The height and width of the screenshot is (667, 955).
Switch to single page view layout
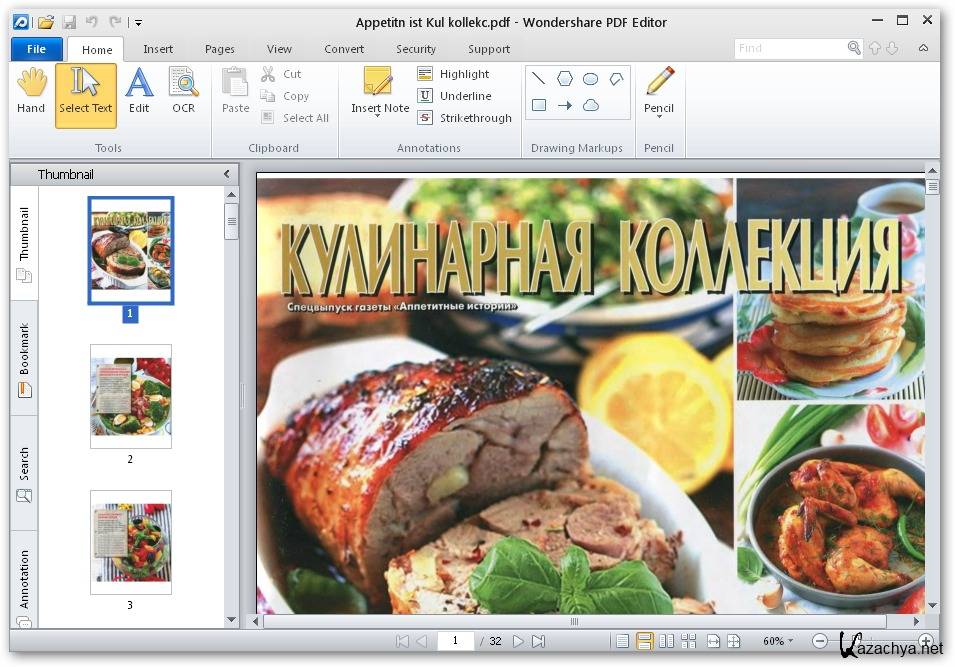coord(623,641)
